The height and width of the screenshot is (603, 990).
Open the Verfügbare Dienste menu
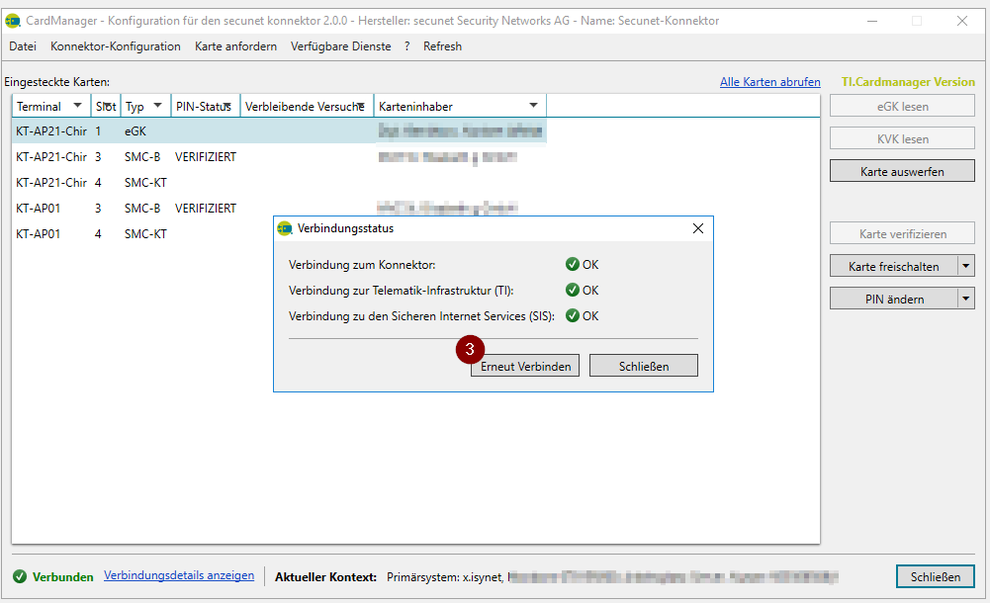341,46
